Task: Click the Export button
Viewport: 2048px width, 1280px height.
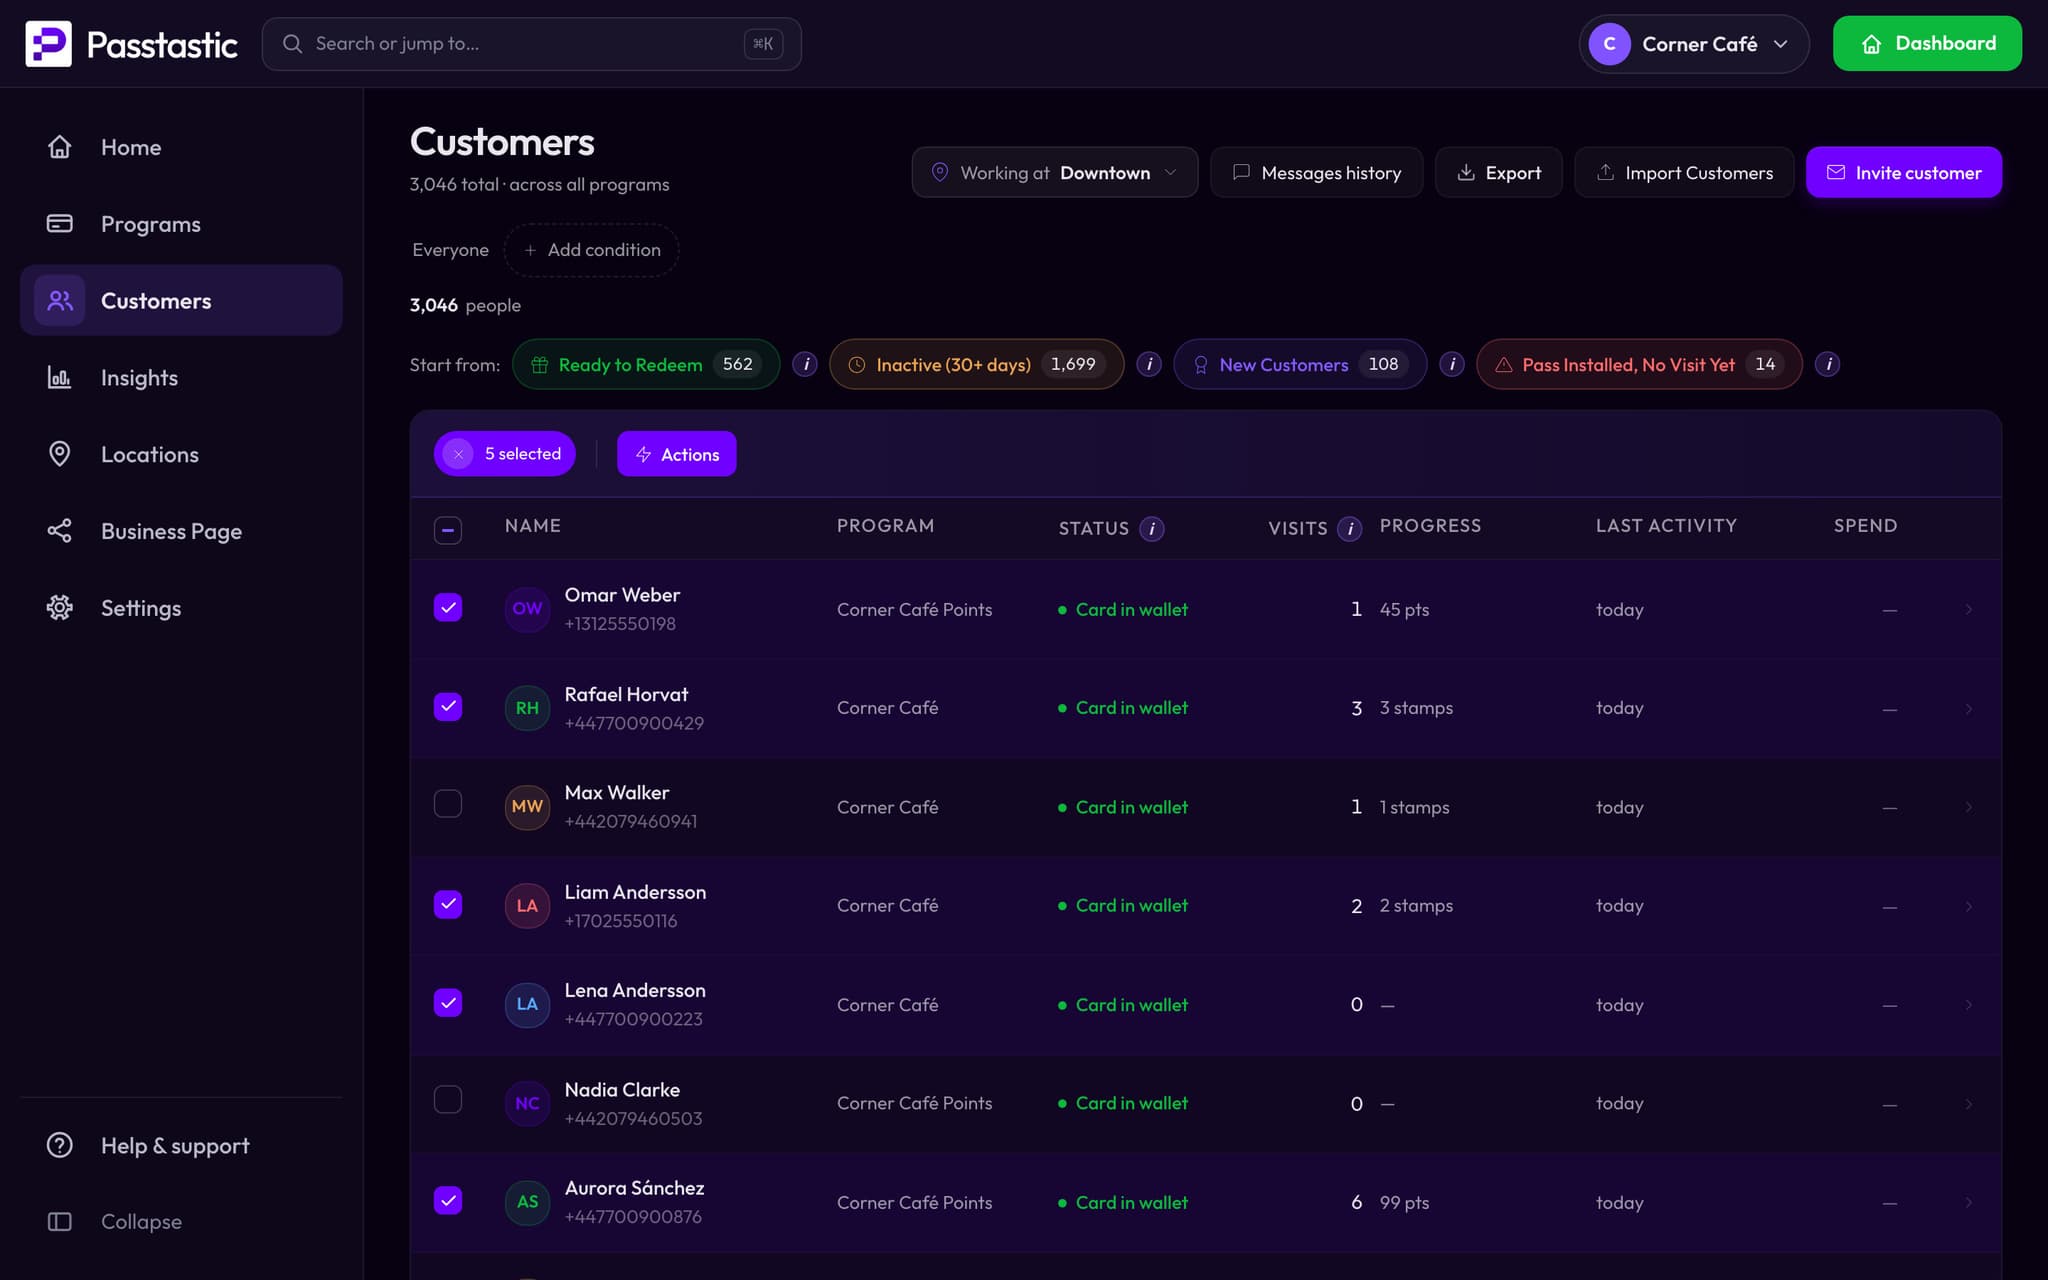Action: [1498, 172]
